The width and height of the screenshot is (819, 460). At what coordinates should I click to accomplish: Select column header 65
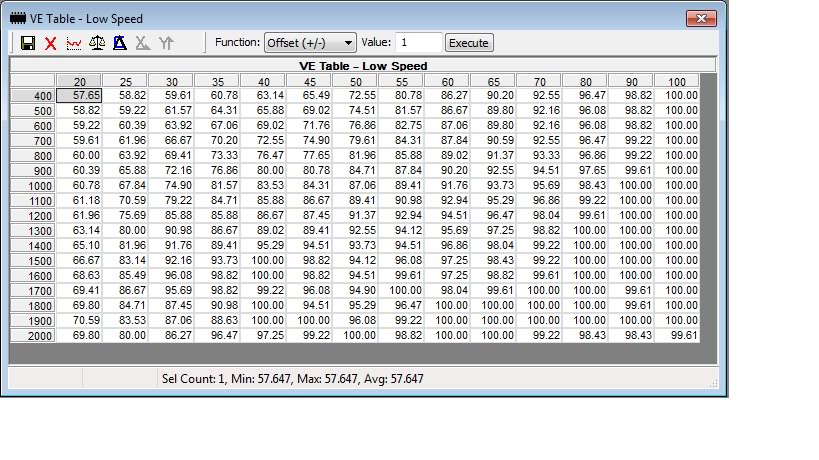click(493, 81)
